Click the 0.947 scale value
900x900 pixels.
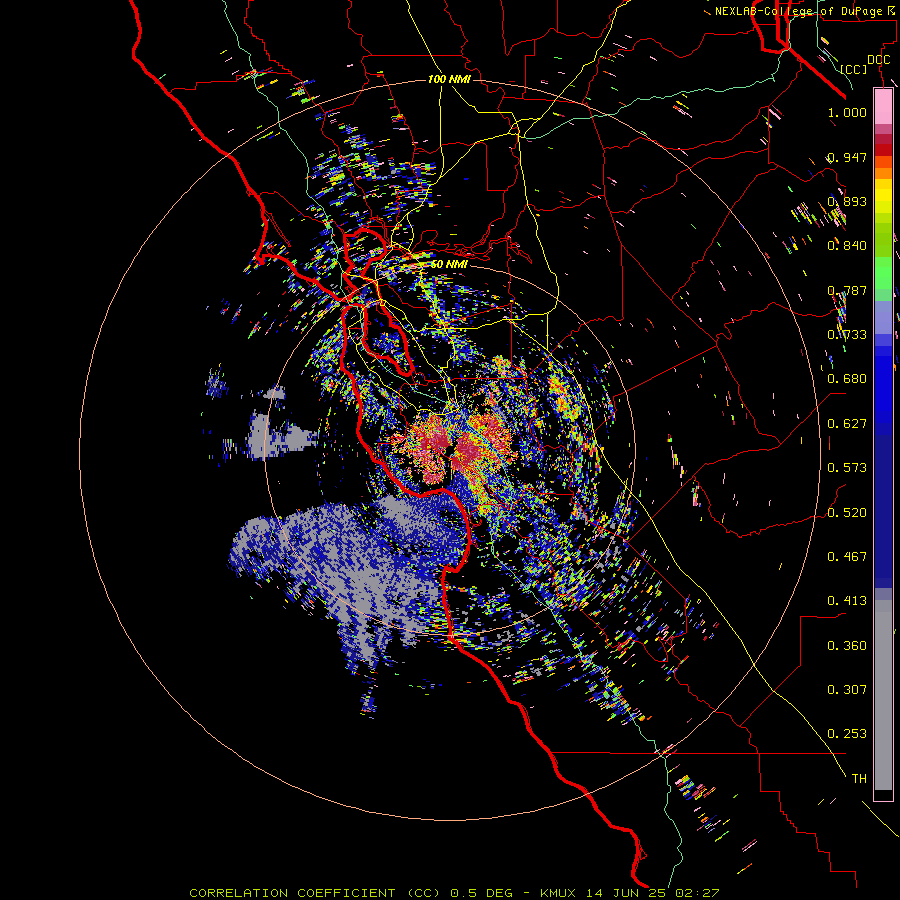click(x=847, y=157)
